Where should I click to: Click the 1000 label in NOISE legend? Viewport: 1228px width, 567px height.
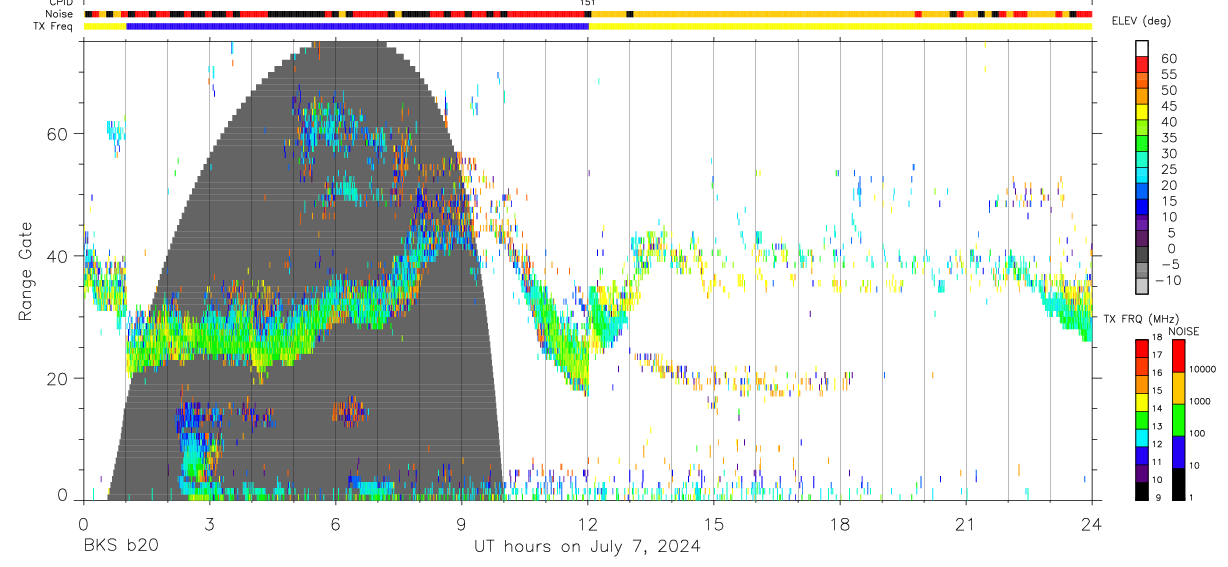pyautogui.click(x=1201, y=401)
